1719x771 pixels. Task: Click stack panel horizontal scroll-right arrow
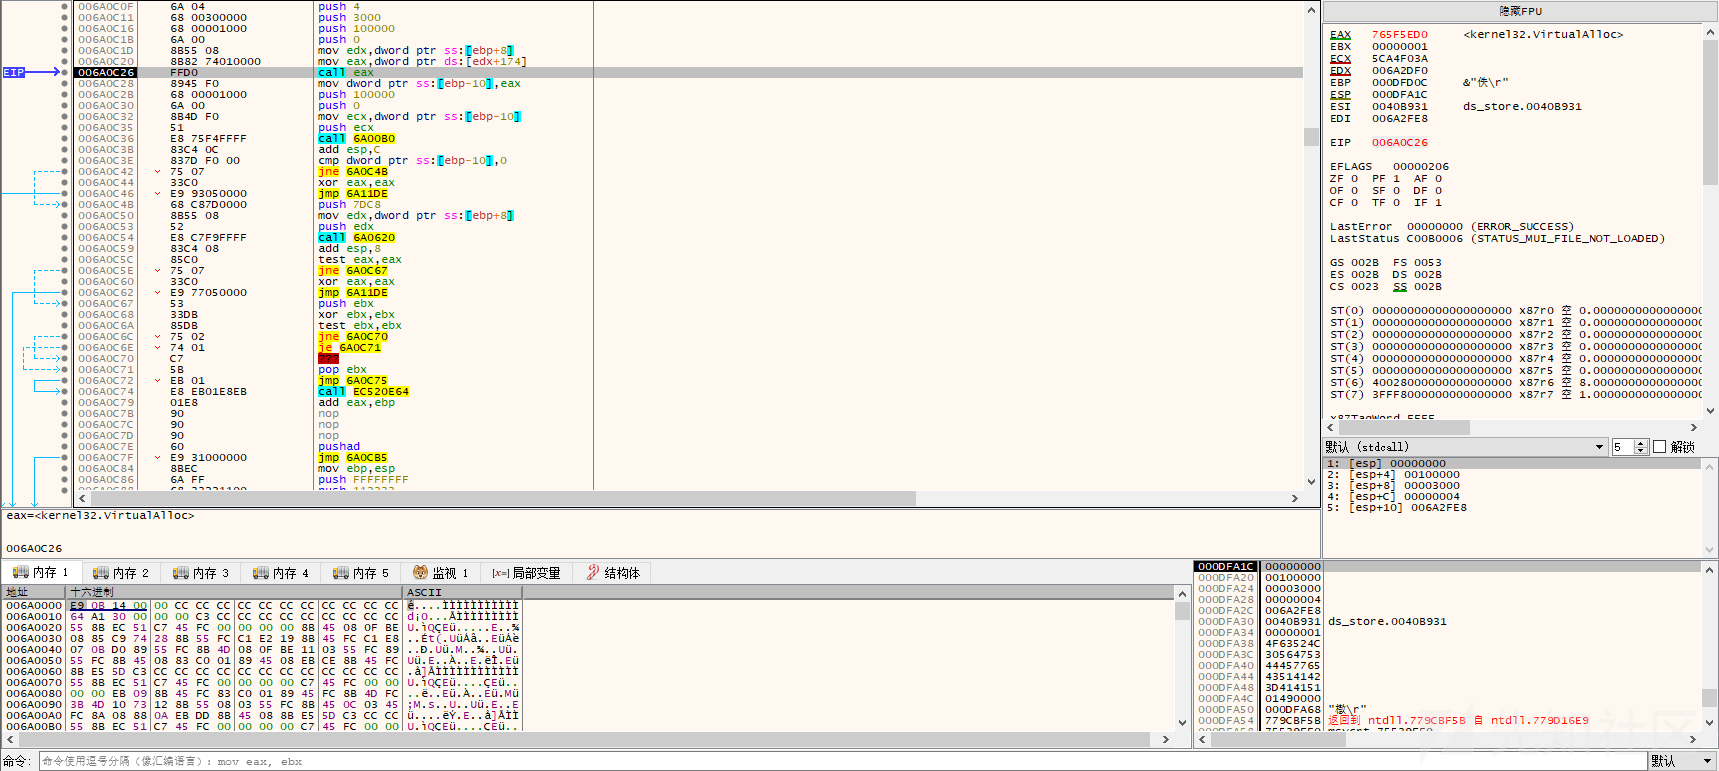[1694, 739]
